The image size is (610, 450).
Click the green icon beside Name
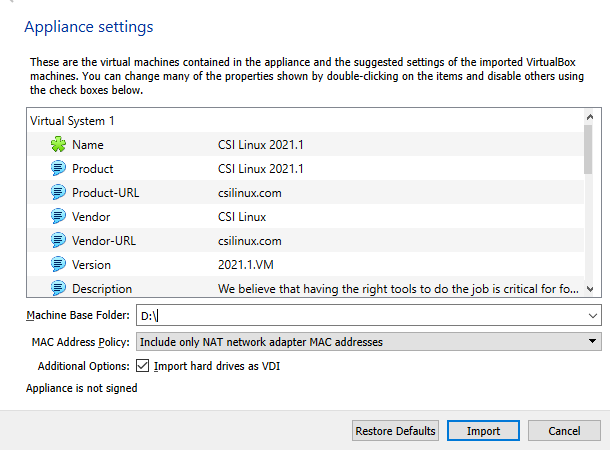58,144
